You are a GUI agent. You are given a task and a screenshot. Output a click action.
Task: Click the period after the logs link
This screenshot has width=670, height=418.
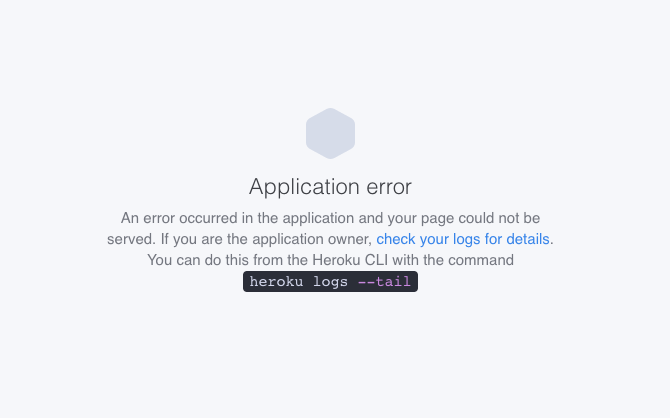[552, 243]
